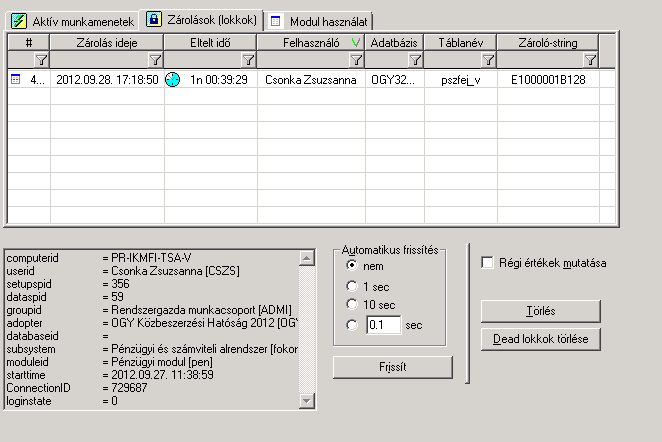Click the lightning icon on Aktív munkamenetek tab
The height and width of the screenshot is (442, 662).
[19, 21]
